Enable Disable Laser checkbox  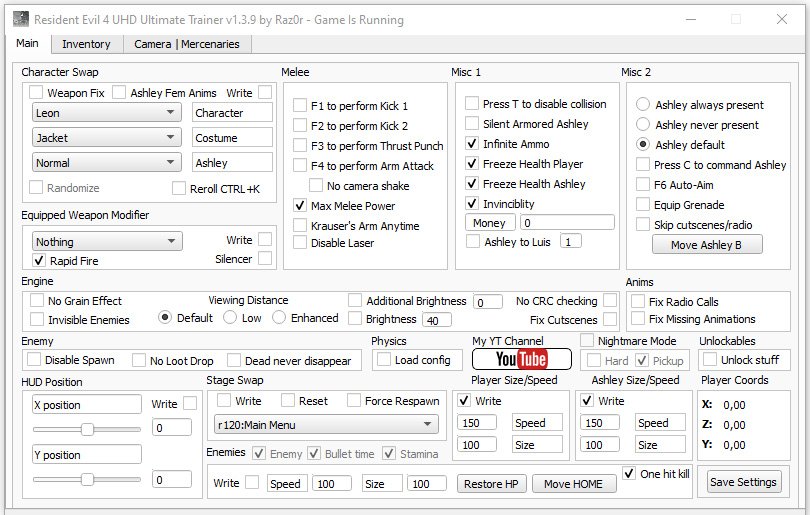[300, 242]
